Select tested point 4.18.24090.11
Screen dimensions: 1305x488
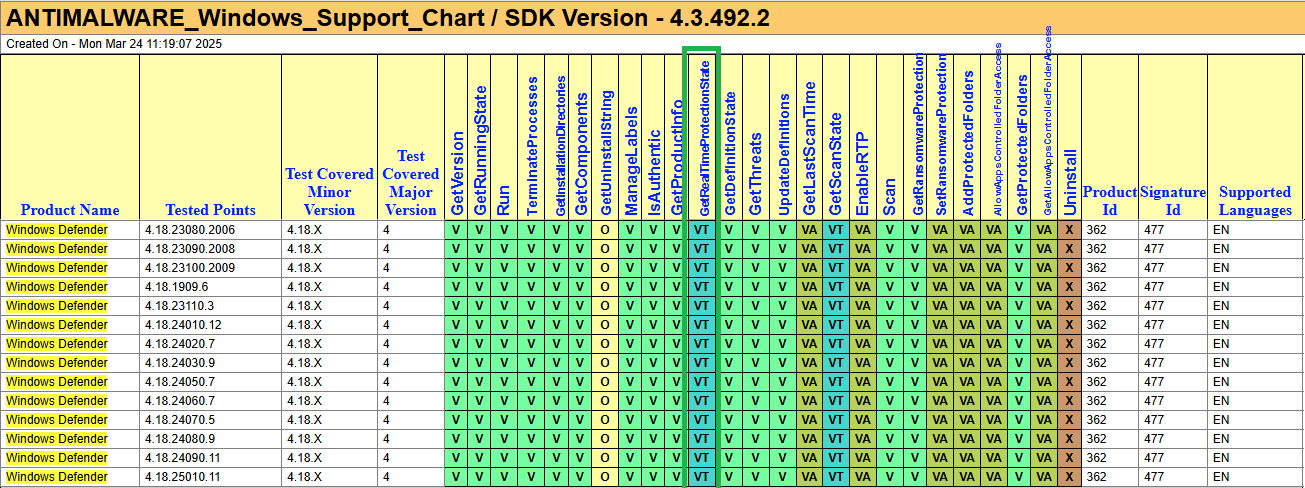tap(183, 458)
